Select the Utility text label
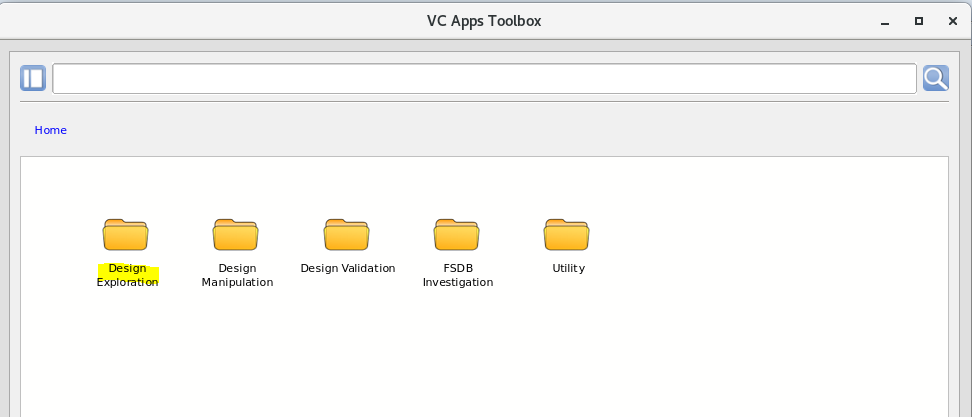The image size is (972, 417). click(568, 268)
